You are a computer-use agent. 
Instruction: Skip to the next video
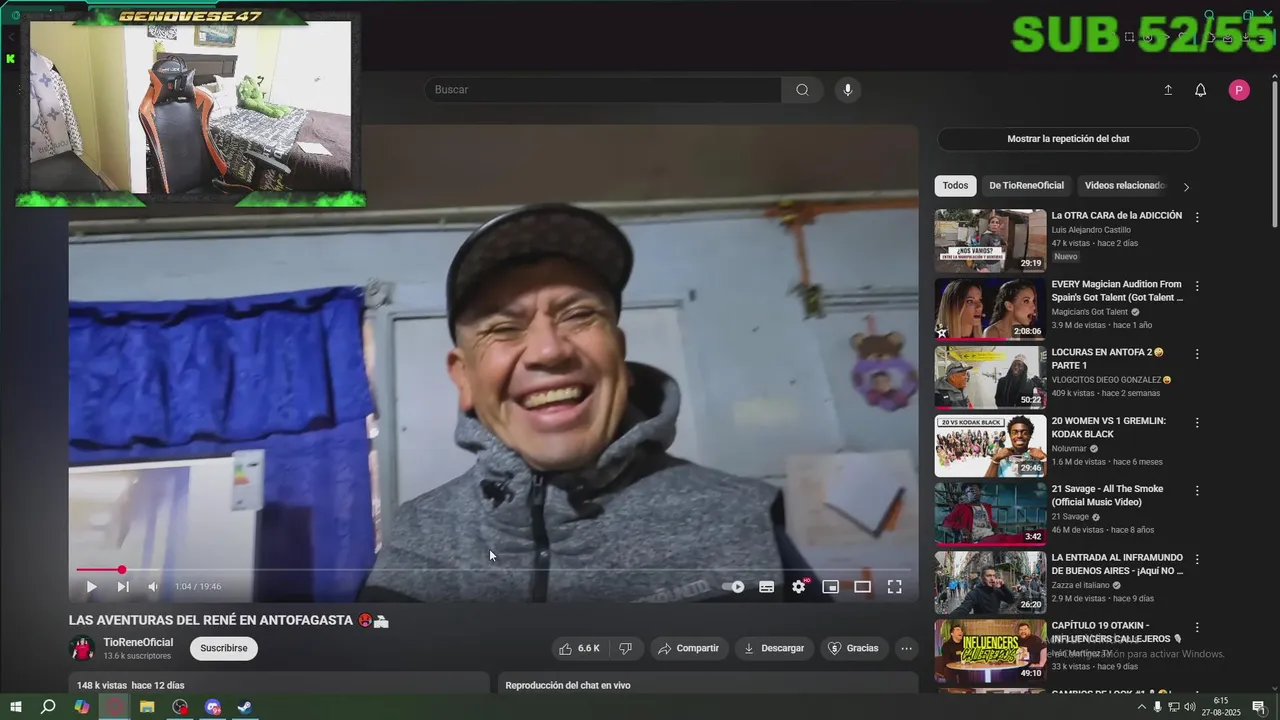click(x=123, y=587)
